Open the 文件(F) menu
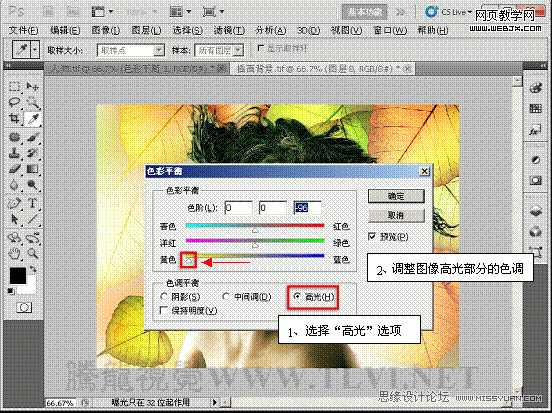Viewport: 552px width, 413px height. coord(23,30)
